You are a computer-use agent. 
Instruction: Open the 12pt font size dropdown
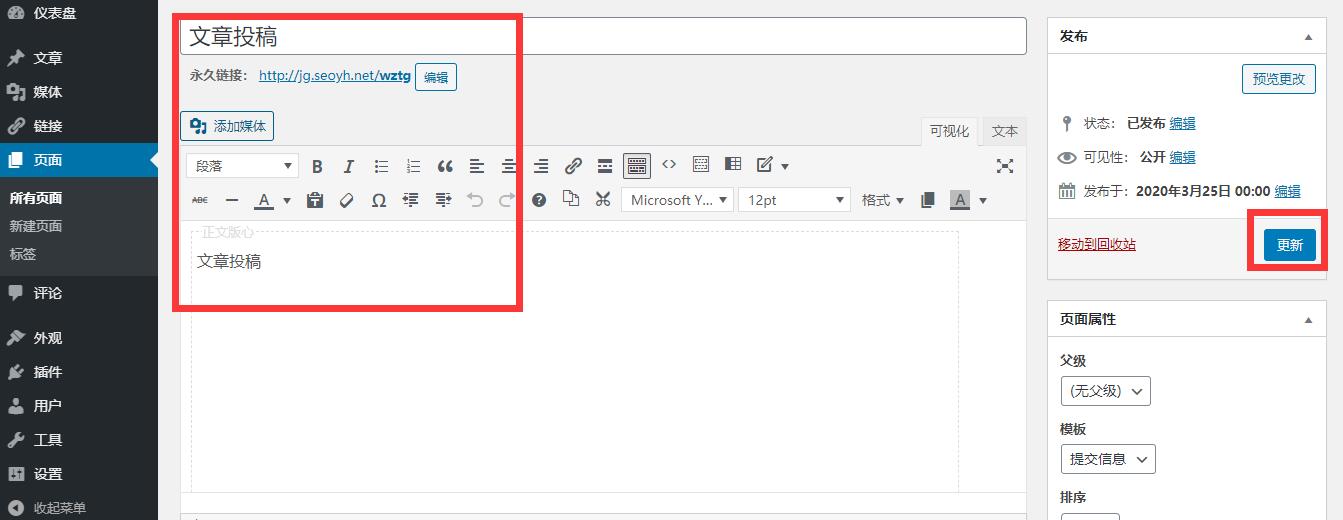795,200
